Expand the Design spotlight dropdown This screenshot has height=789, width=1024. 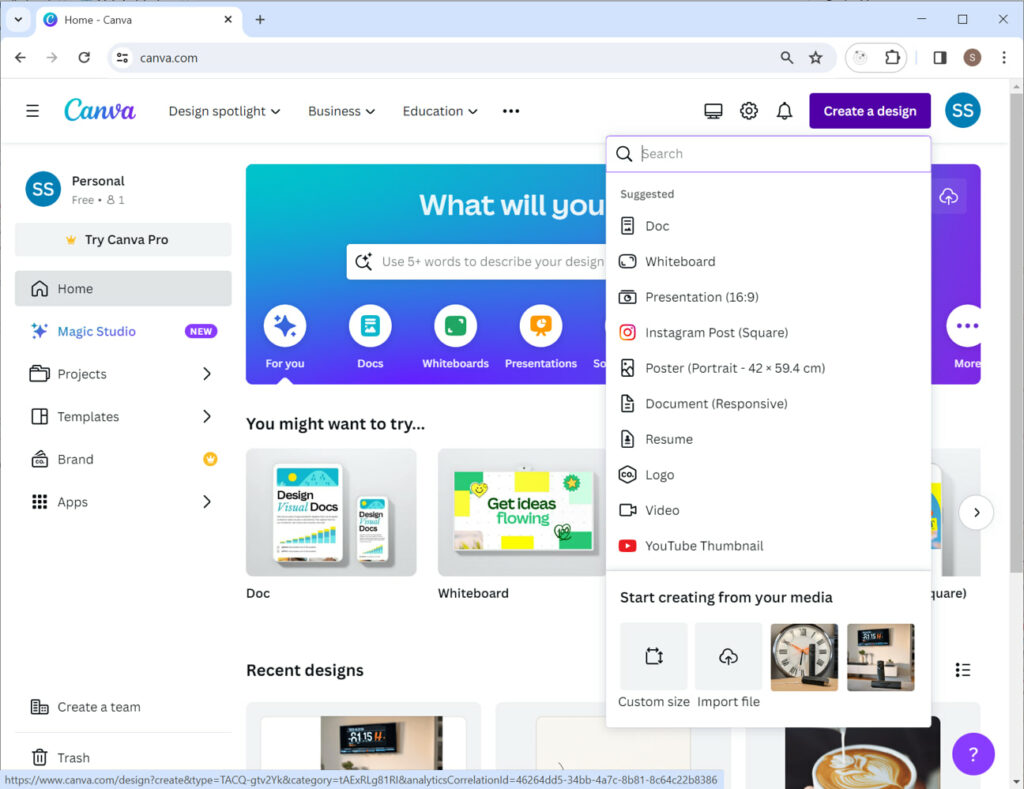click(224, 111)
